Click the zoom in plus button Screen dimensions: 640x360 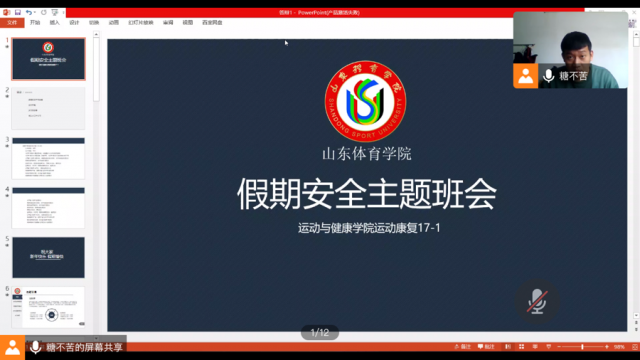click(x=607, y=347)
